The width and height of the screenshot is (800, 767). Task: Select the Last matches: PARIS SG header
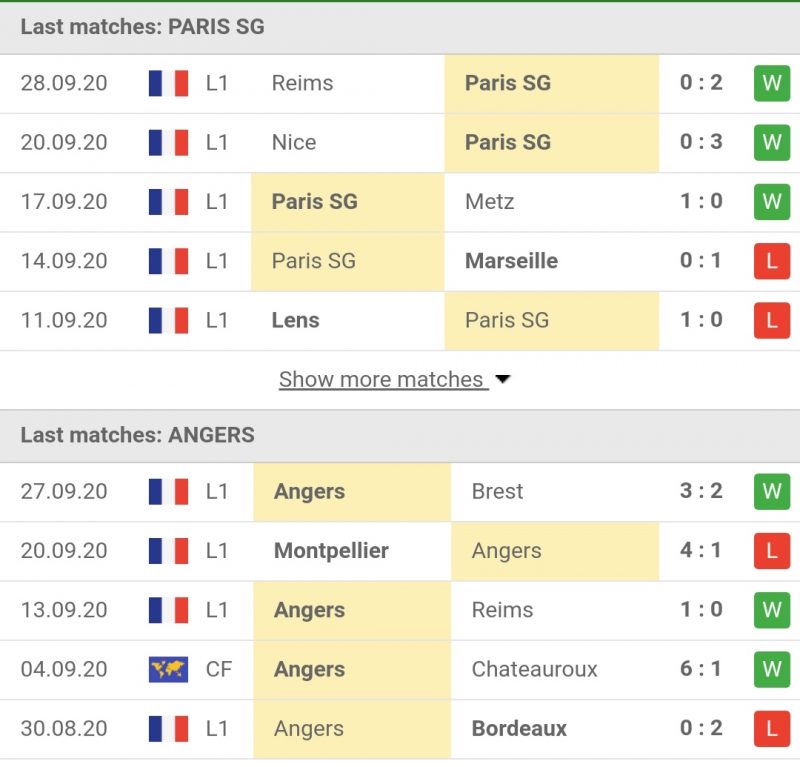(x=143, y=27)
